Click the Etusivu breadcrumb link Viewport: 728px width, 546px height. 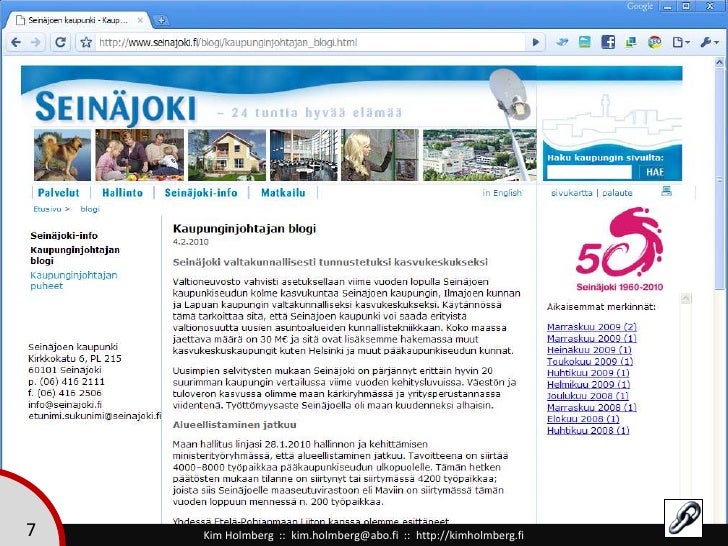tap(47, 209)
